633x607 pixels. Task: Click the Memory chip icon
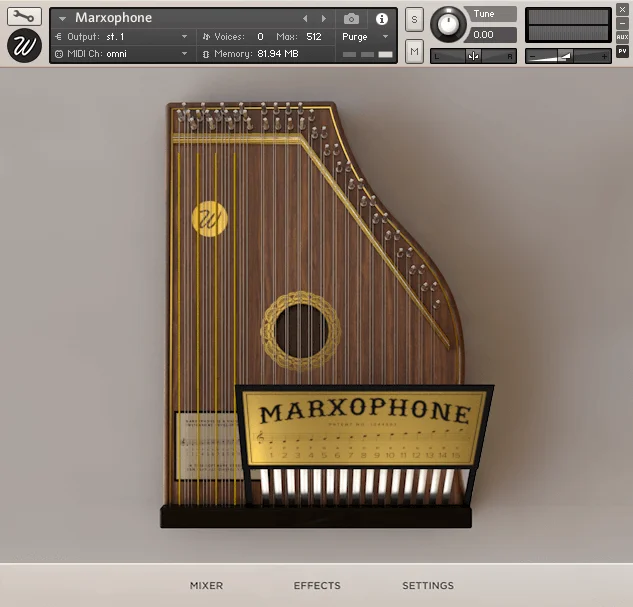click(206, 54)
